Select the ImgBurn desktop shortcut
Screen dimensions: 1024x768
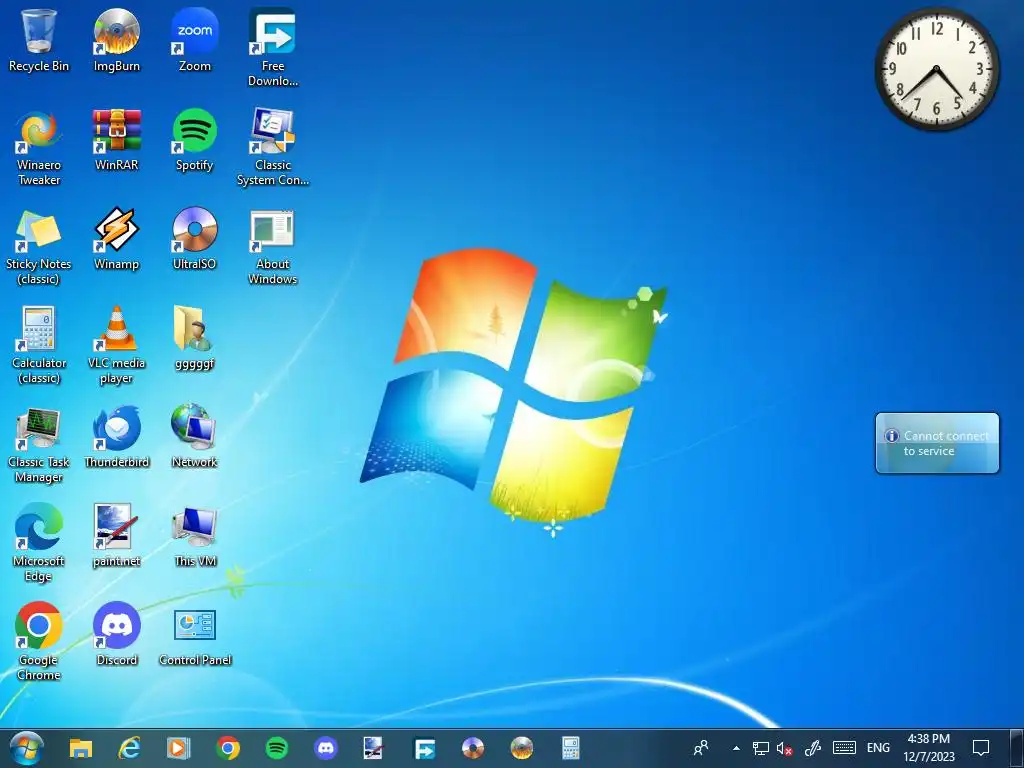(x=116, y=40)
